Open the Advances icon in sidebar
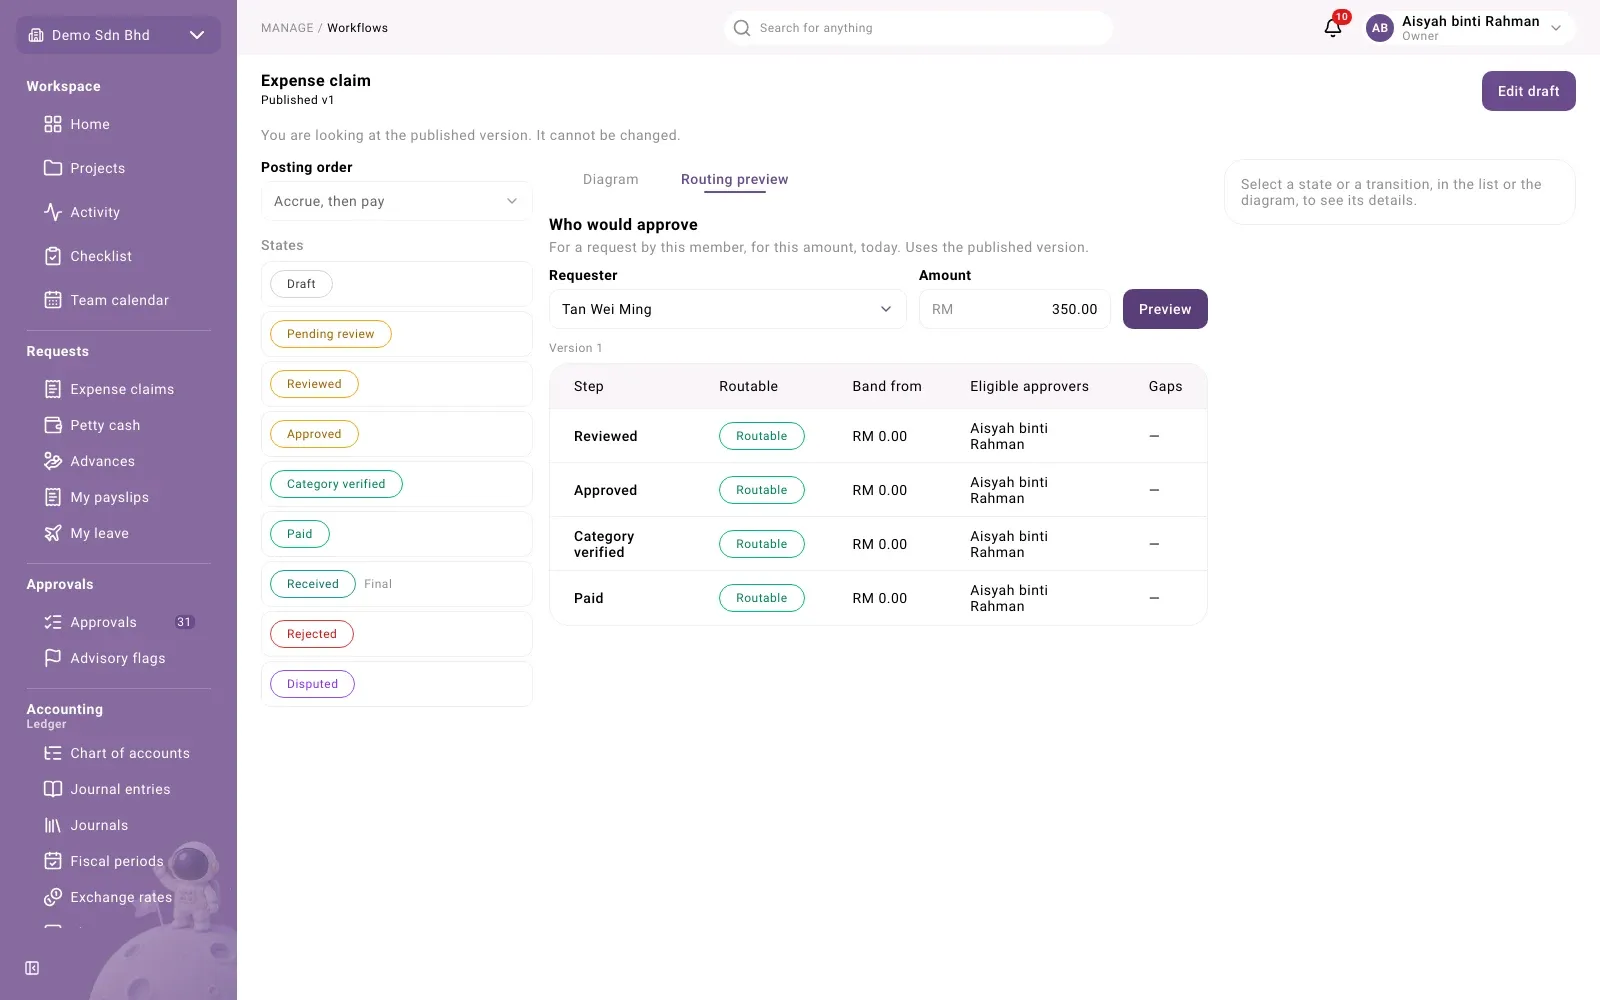The image size is (1600, 1000). (53, 461)
